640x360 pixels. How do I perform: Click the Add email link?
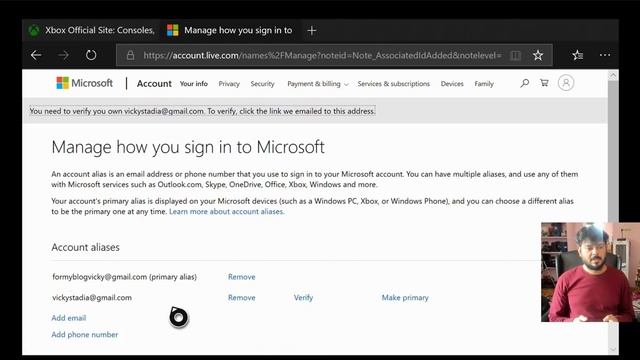(69, 318)
